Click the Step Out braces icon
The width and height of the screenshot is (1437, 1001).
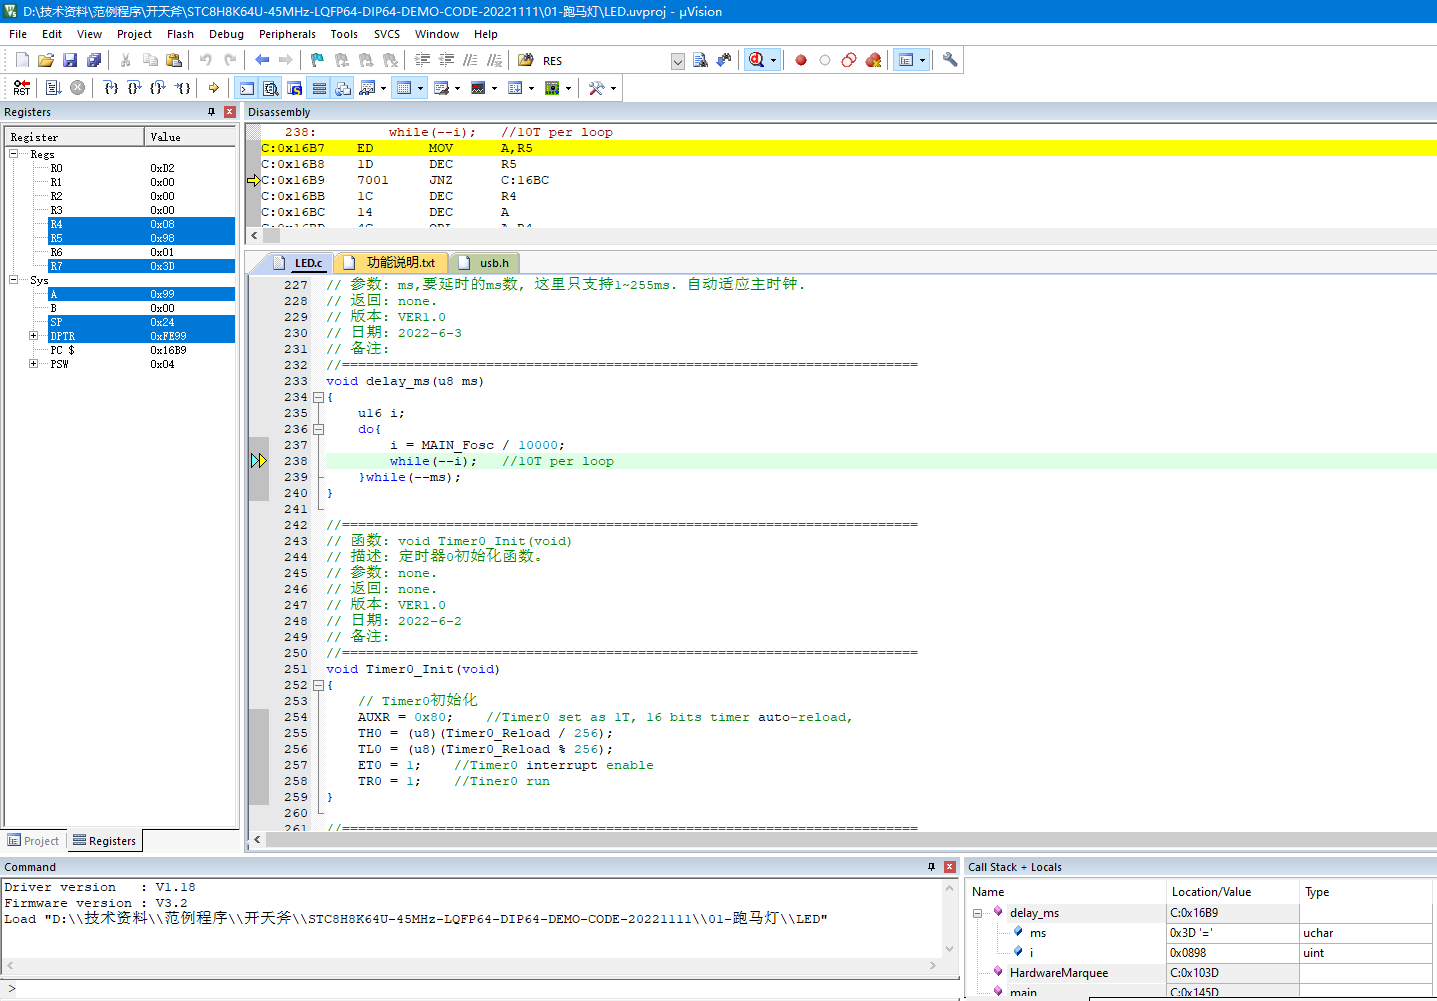pos(158,88)
